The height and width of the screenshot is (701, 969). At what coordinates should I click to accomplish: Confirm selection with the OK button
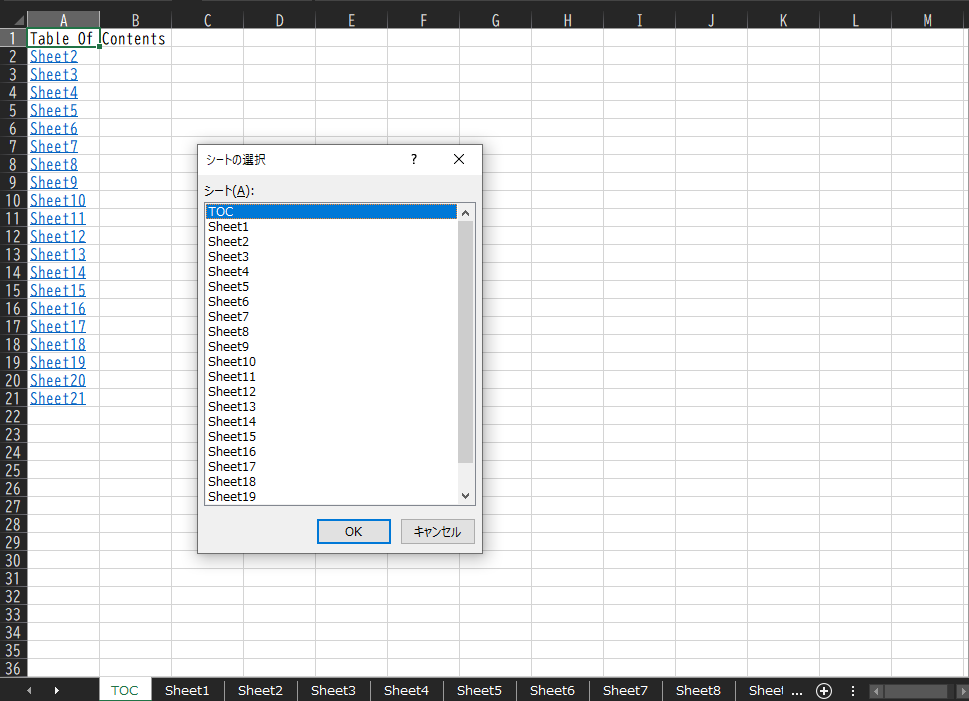(x=353, y=532)
